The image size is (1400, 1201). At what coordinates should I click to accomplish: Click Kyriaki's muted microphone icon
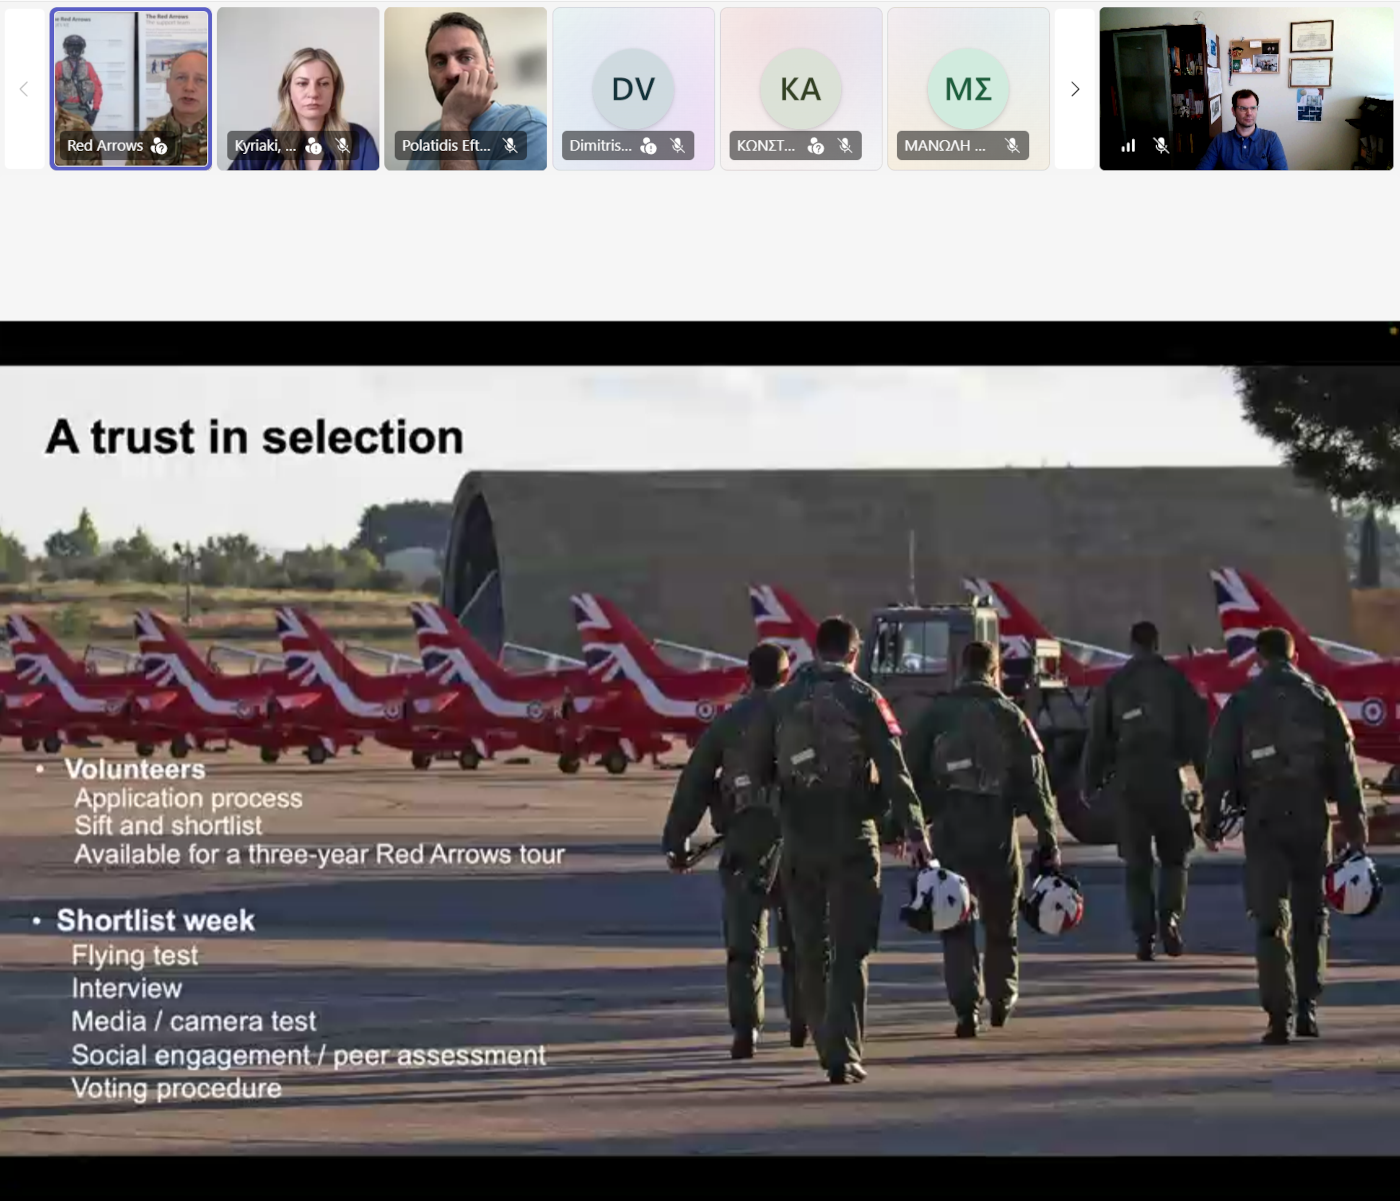pyautogui.click(x=343, y=146)
